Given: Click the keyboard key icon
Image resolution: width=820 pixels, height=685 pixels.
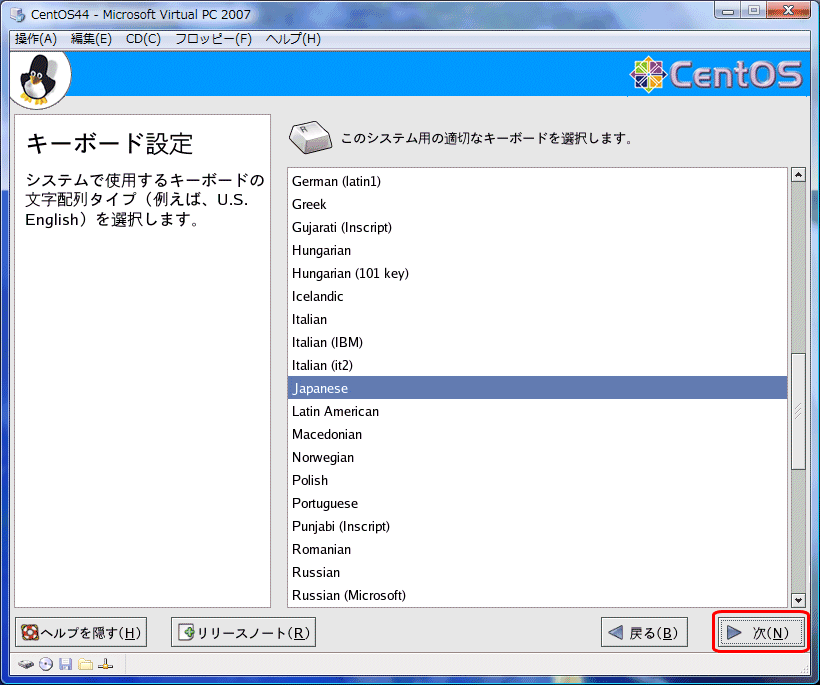Looking at the screenshot, I should (310, 138).
